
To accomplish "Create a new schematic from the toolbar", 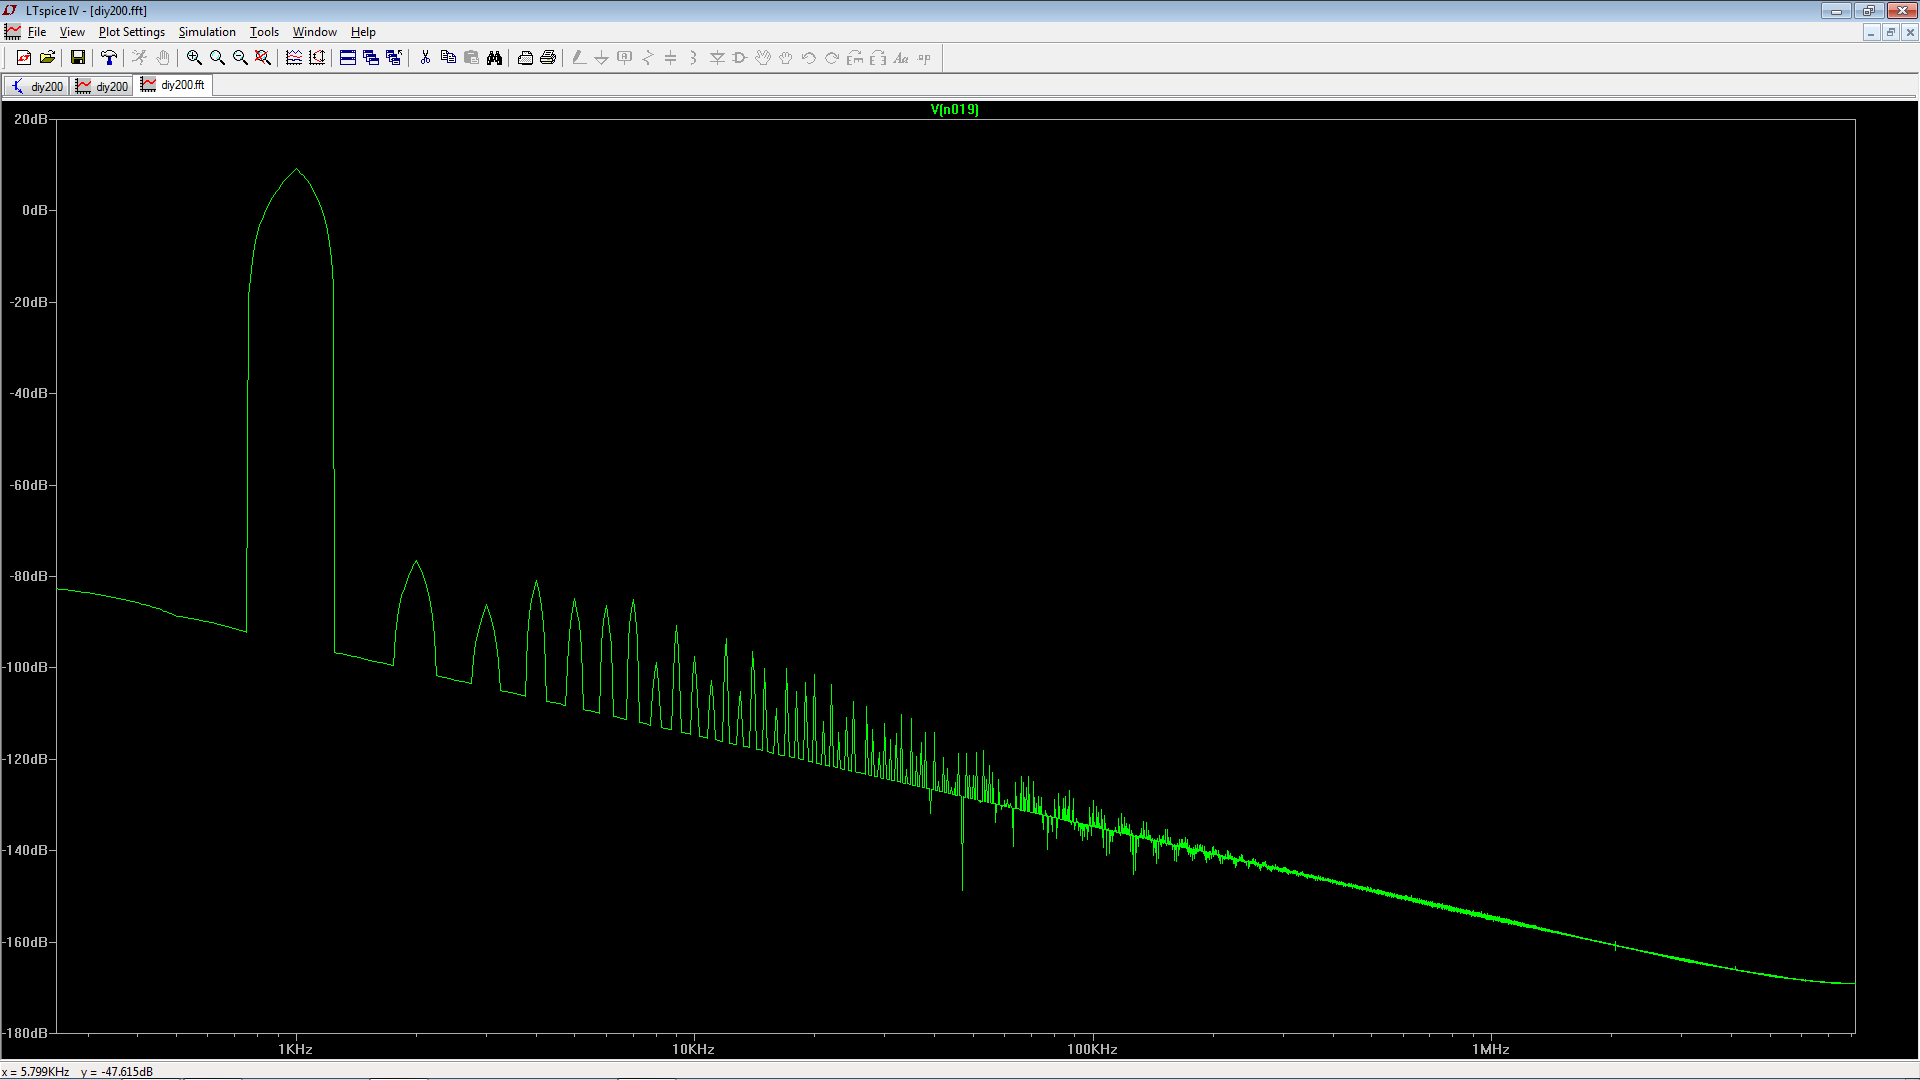I will tap(24, 58).
